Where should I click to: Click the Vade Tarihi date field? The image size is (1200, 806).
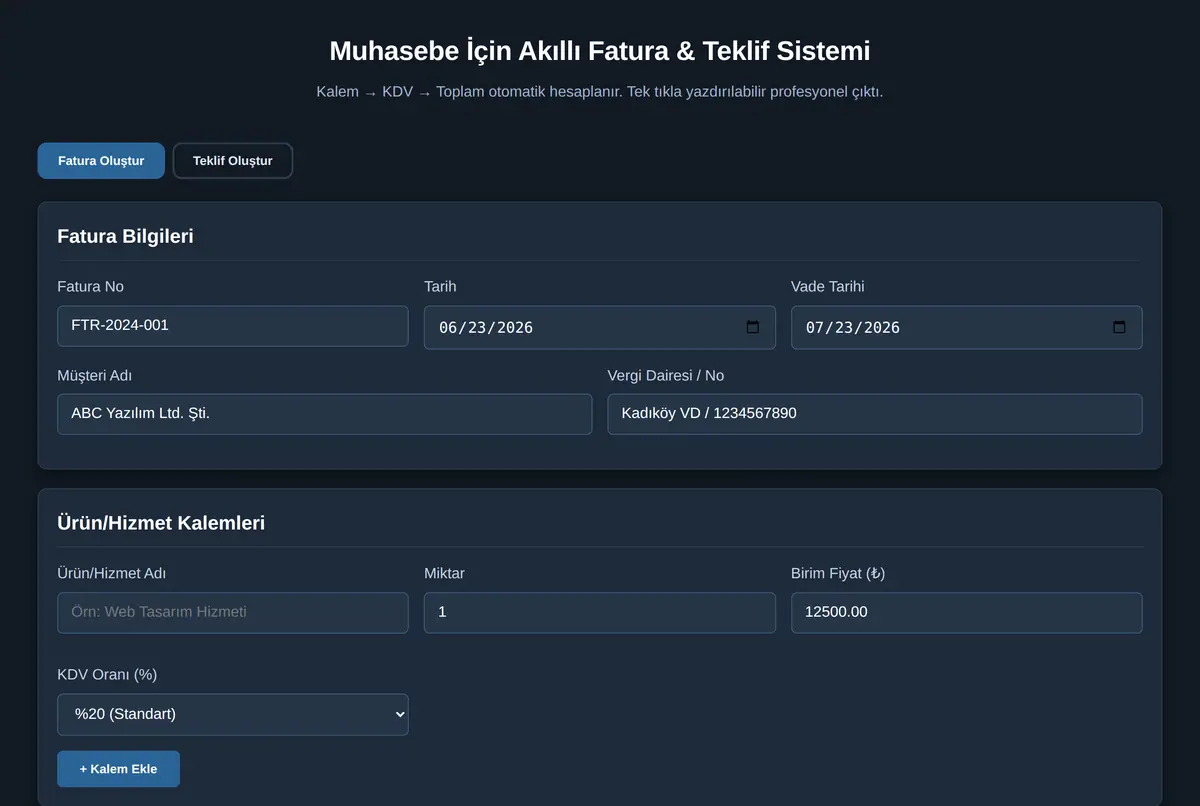tap(967, 328)
